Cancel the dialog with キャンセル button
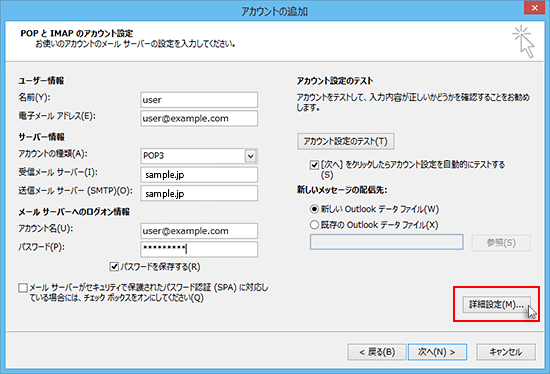Viewport: 550px width, 374px height. point(505,352)
